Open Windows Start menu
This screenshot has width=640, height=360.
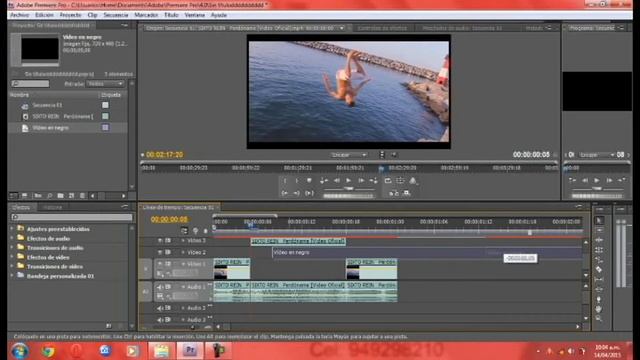point(19,351)
